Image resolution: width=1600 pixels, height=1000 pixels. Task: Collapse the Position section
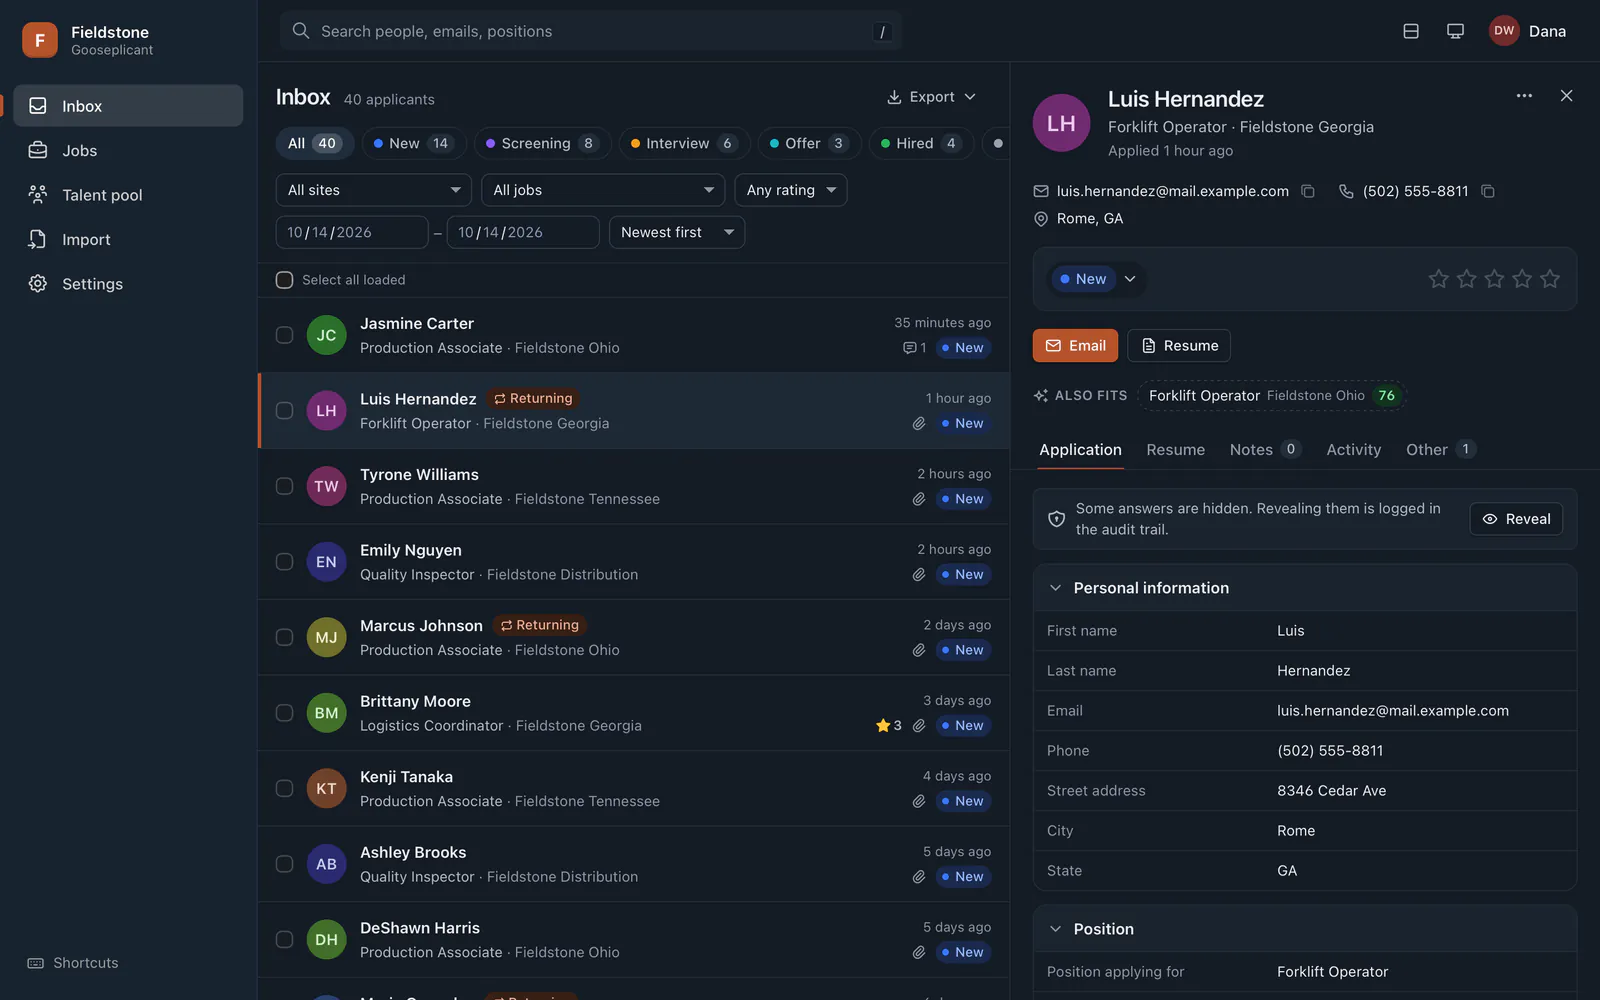[x=1305, y=929]
